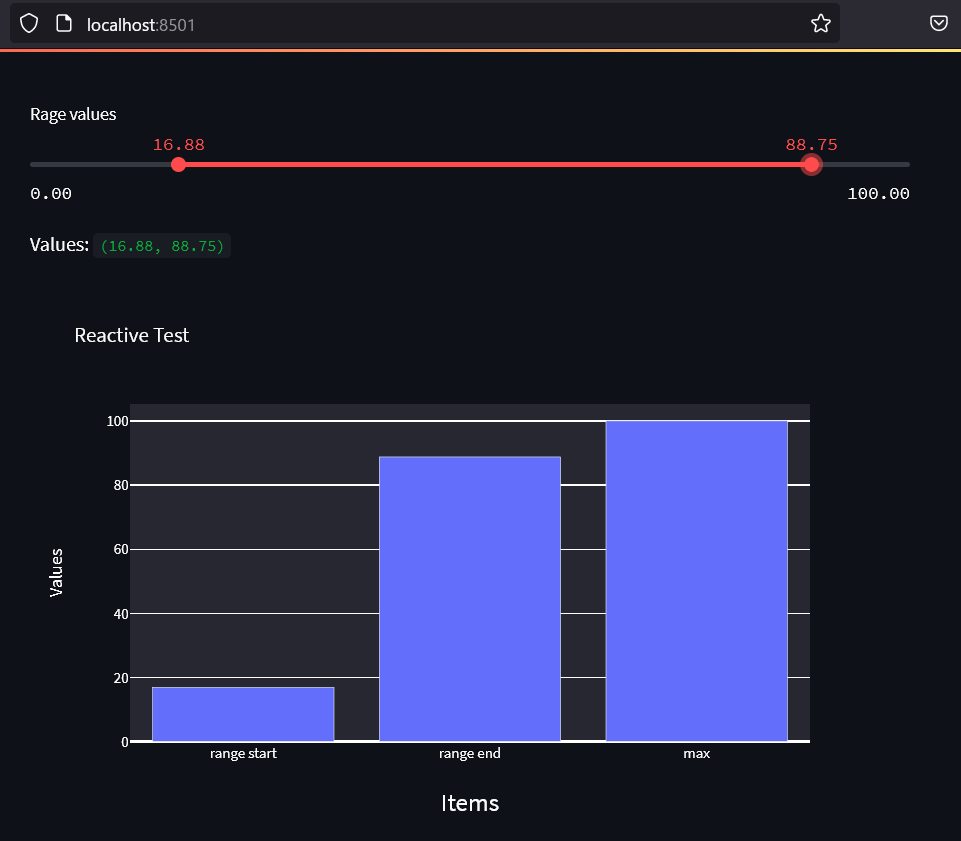Screen dimensions: 961x841
Task: Click the 'range end' x-axis label
Action: (469, 754)
